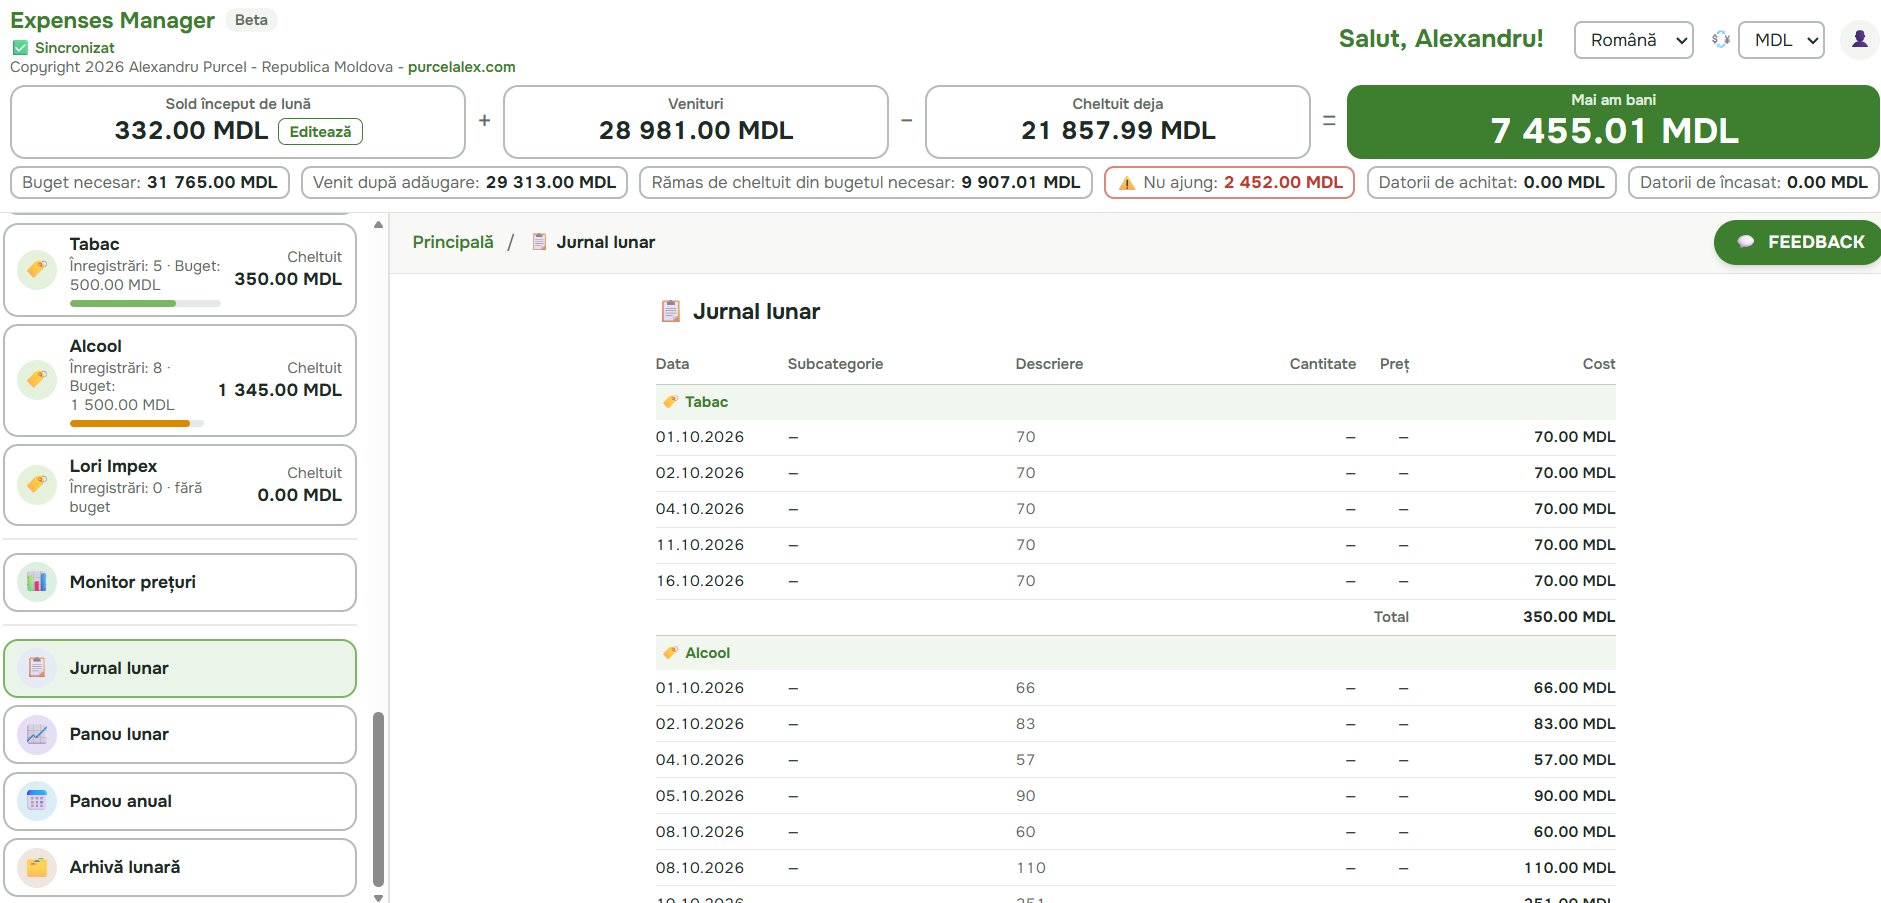Click the Cheltuit deja 21 857.99 MDL card
Viewport: 1881px width, 903px height.
(x=1118, y=122)
